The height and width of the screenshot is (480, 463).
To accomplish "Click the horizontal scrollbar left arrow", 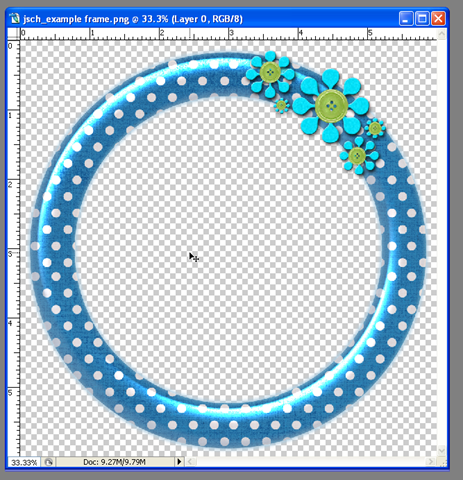I will [190, 462].
